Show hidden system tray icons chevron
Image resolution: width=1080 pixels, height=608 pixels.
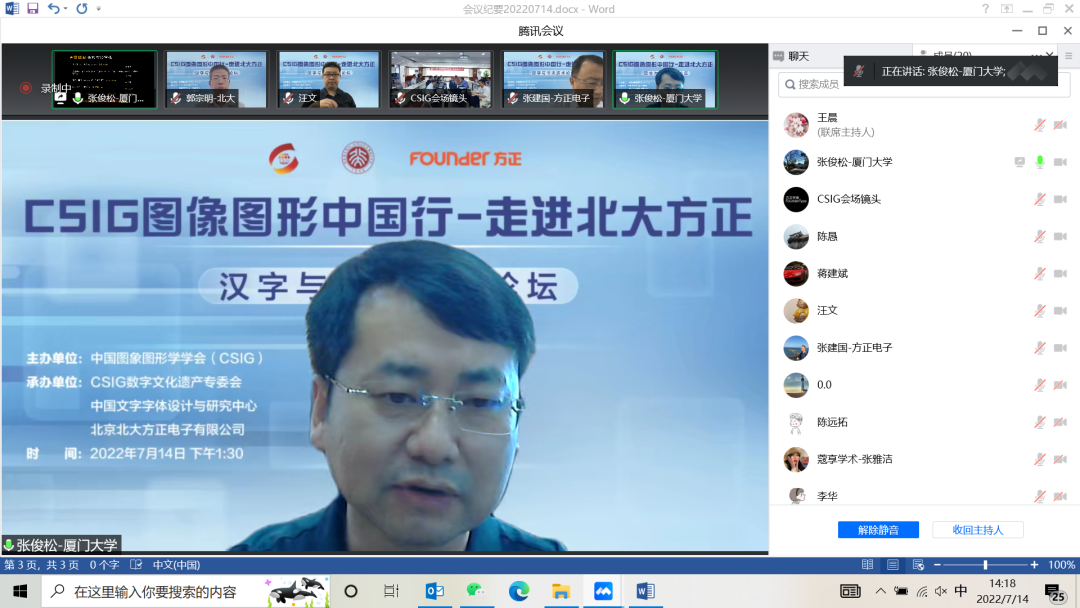(880, 591)
